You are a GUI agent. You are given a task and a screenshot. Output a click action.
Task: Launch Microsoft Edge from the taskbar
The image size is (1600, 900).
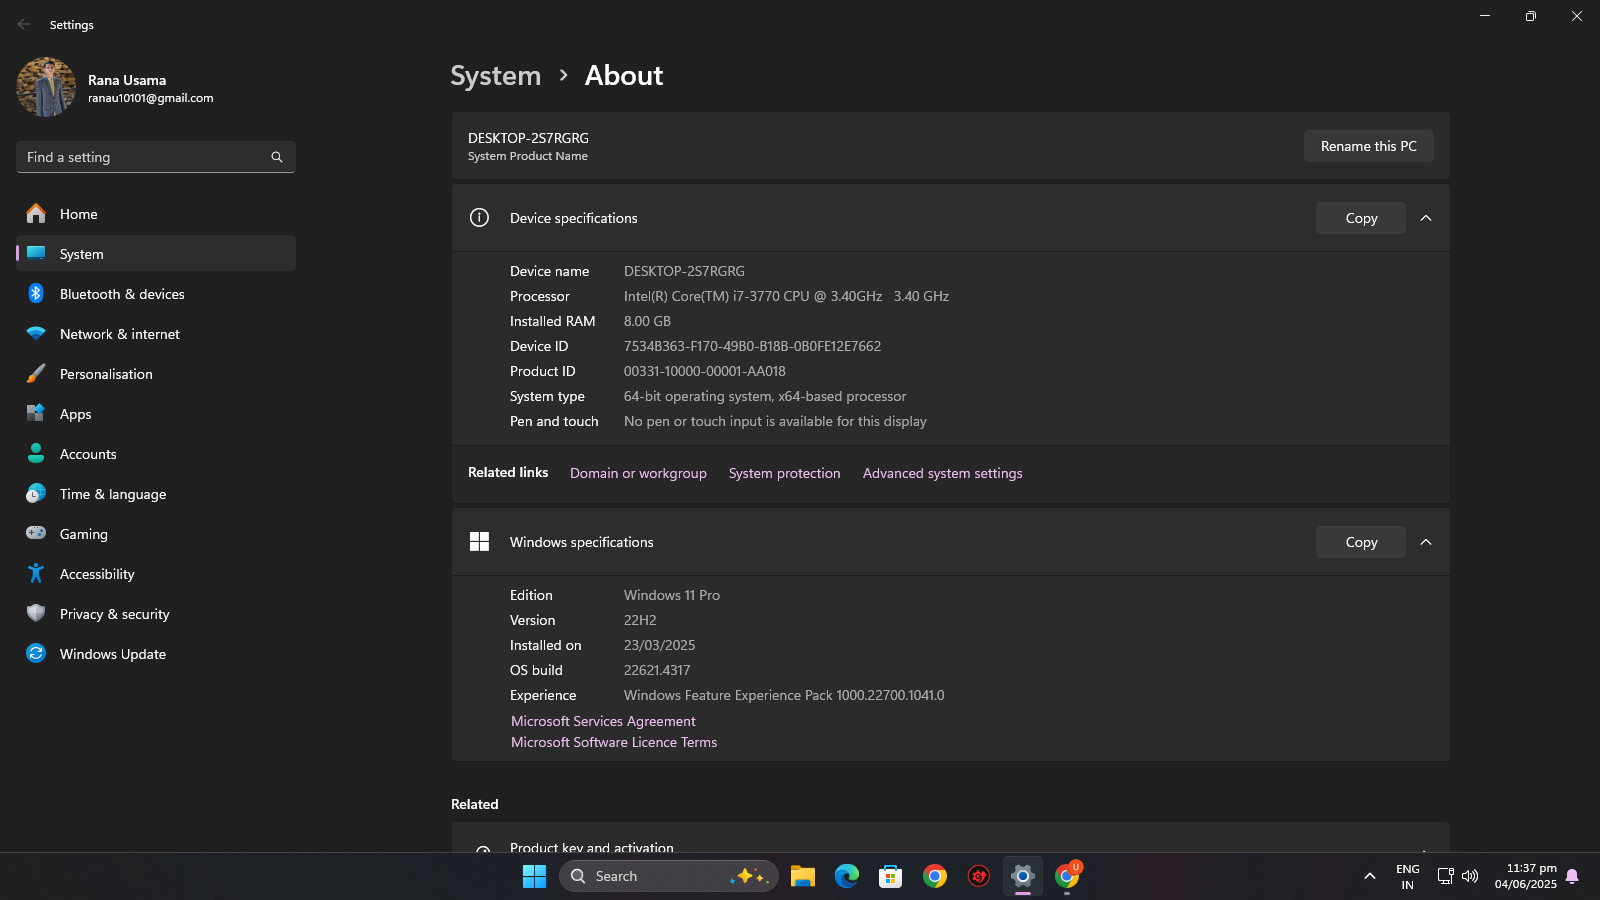click(x=847, y=875)
